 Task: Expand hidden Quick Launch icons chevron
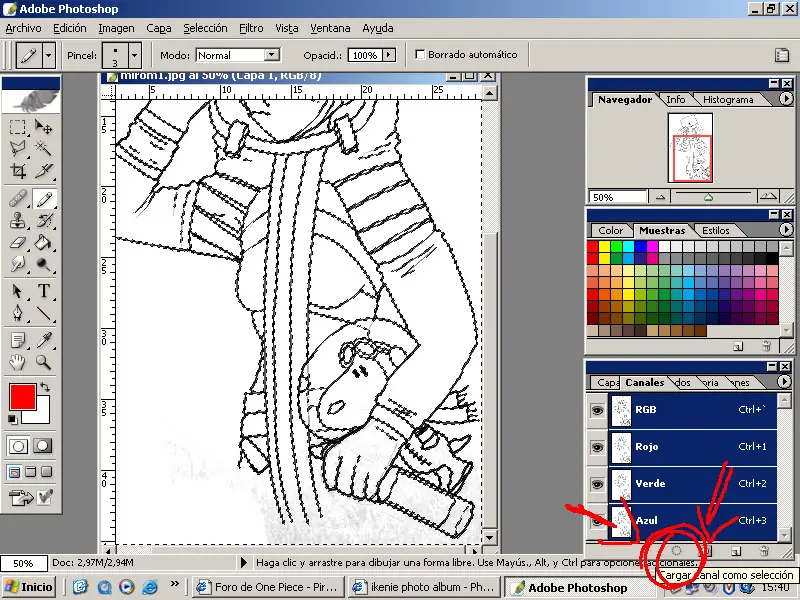point(174,584)
